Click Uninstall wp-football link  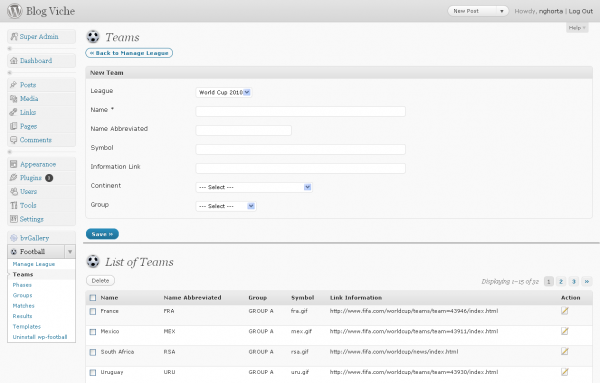coord(40,337)
